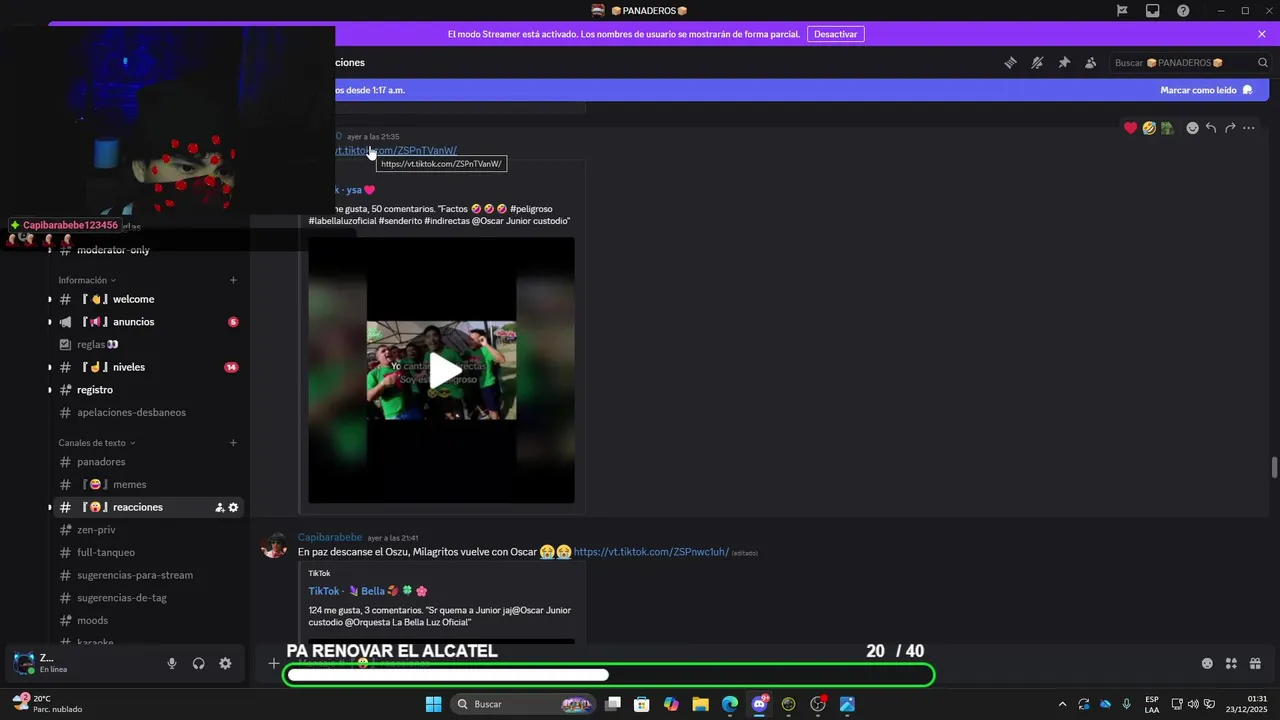
Task: Create invite for reacciones channel icon
Action: pos(219,507)
